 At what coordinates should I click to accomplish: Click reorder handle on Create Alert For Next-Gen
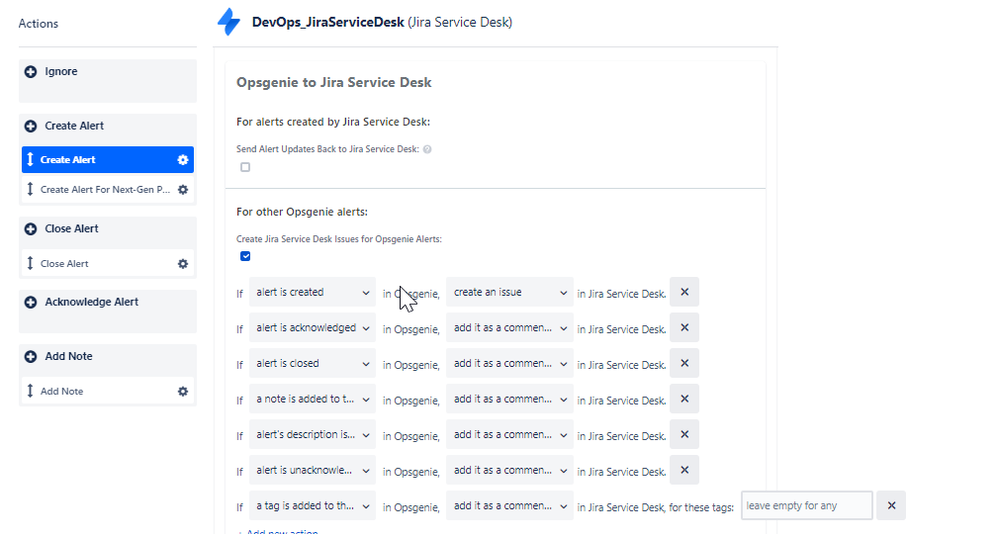click(x=30, y=189)
